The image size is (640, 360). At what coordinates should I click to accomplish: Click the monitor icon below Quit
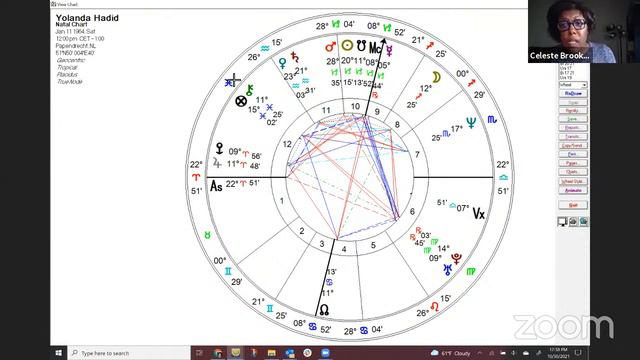point(562,221)
